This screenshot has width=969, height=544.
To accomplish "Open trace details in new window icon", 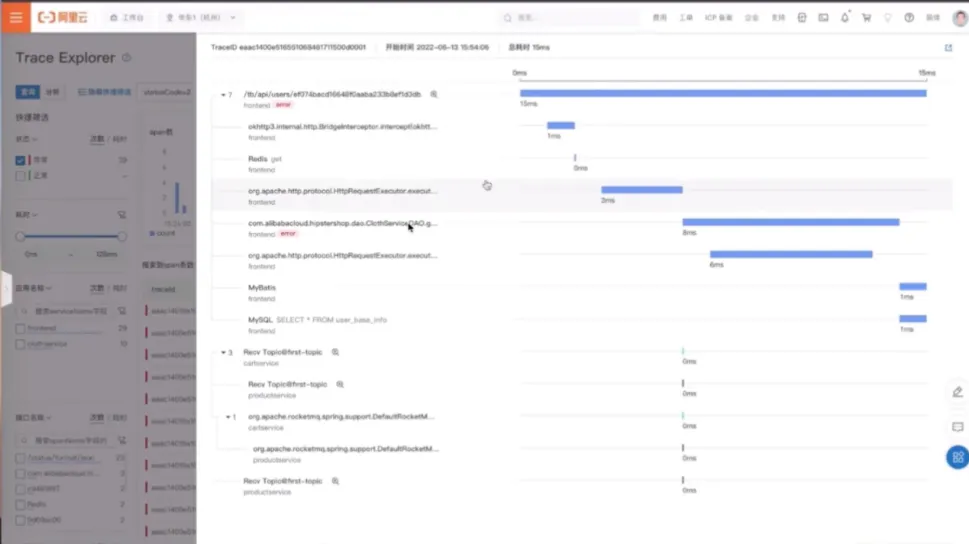I will tap(948, 48).
